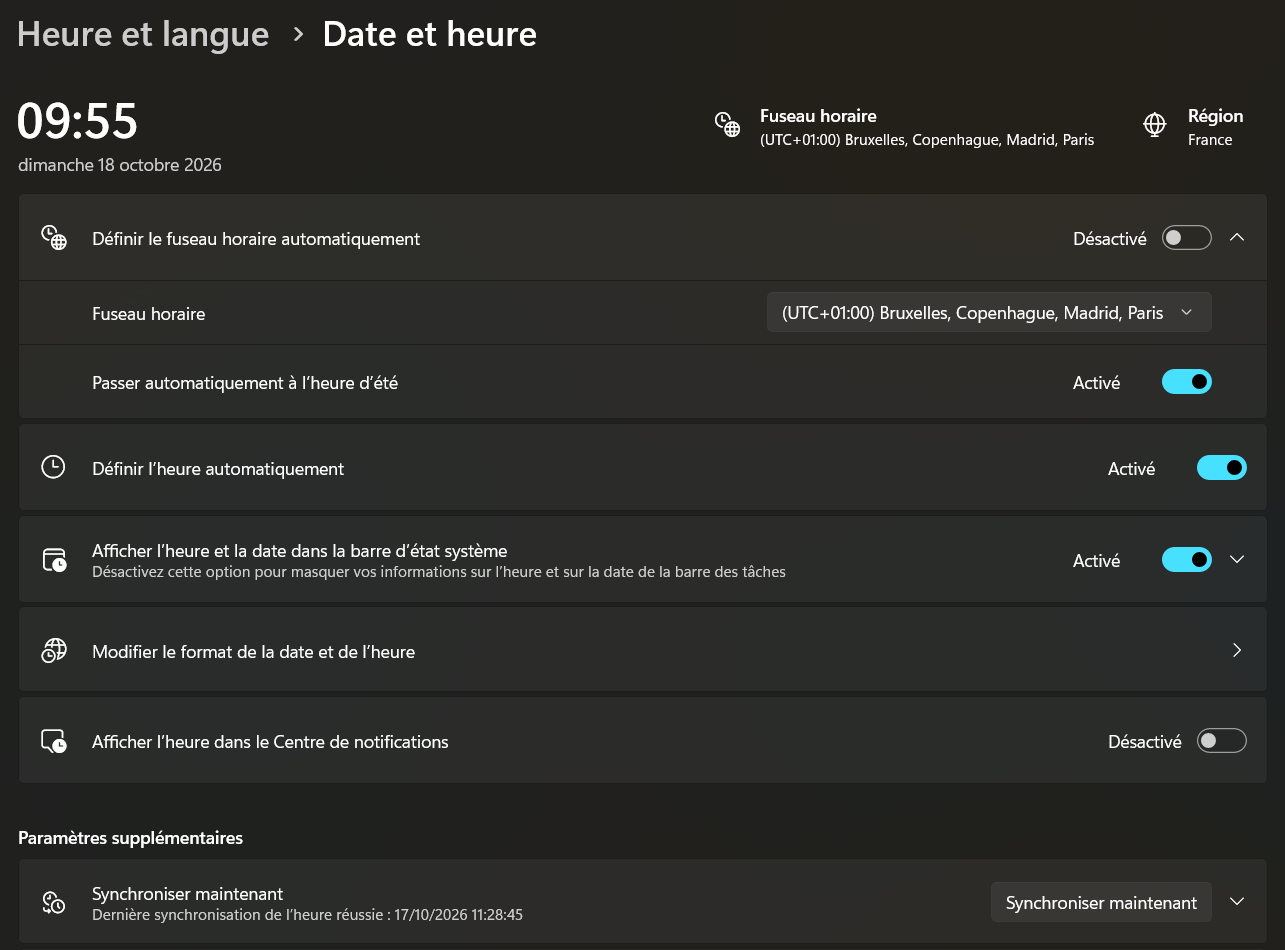Screen dimensions: 1285x950
Task: Click the Région globe icon in the header
Action: point(1155,125)
